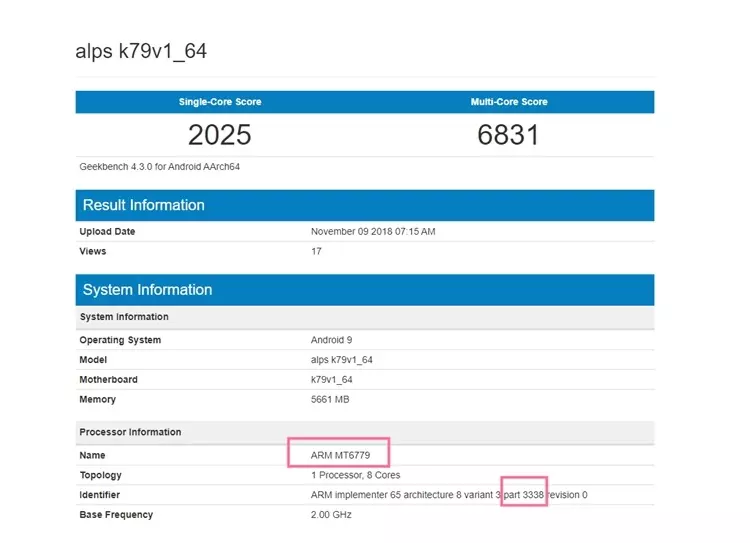Click the Processor Information subheader

tap(365, 432)
